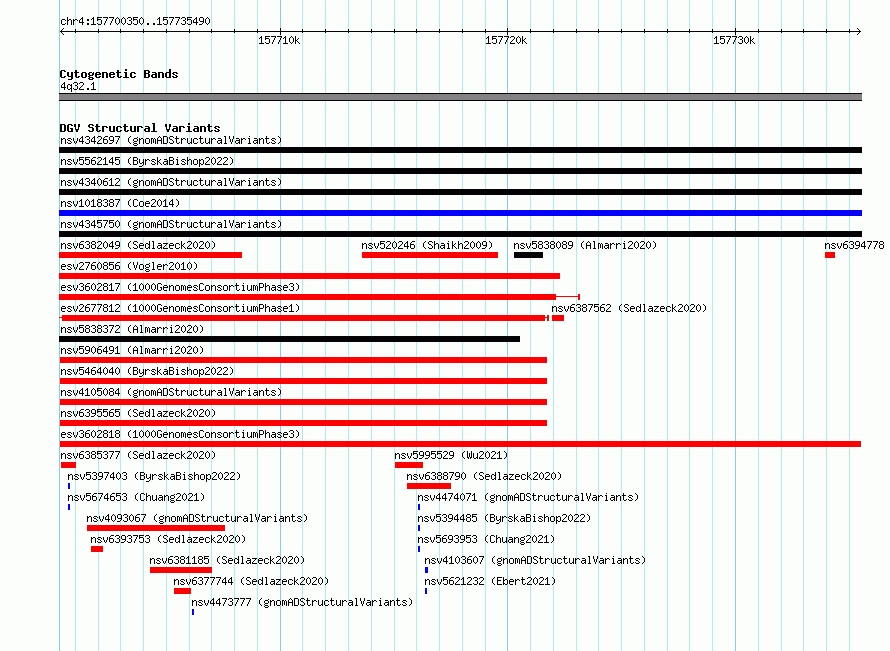Open nsv4473777 gnomADStructuralVariants label

click(x=303, y=602)
